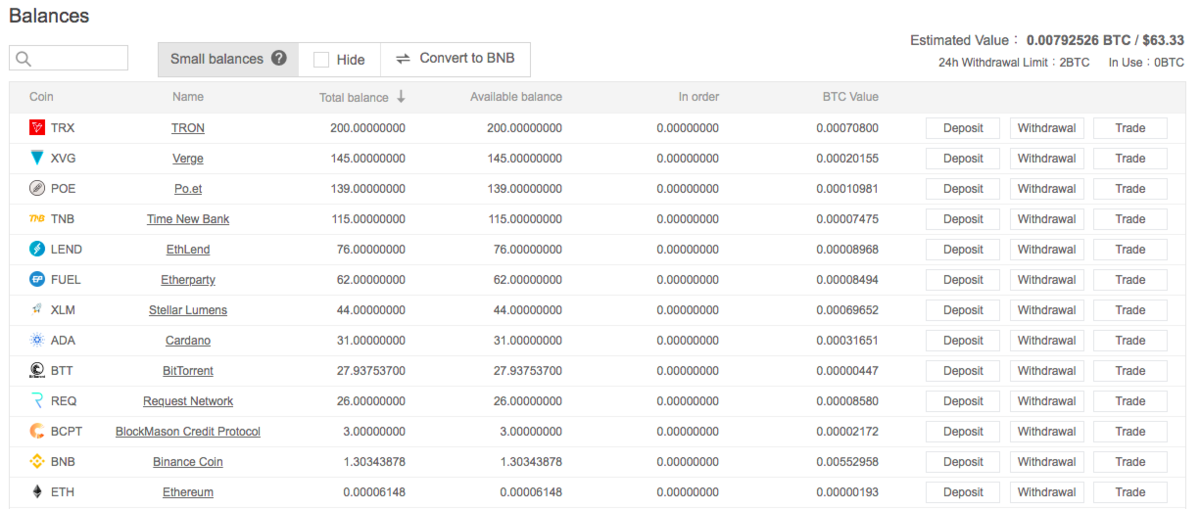This screenshot has height=509, width=1200.
Task: Click Withdrawal in the ETH row
Action: 1047,492
